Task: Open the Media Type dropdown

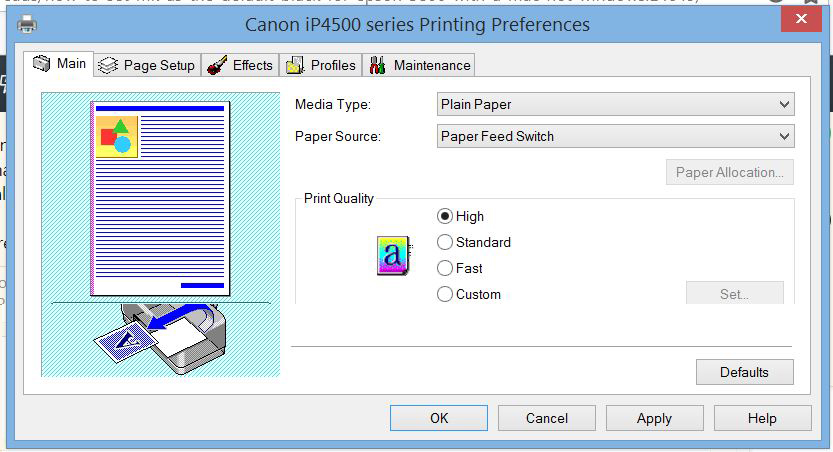Action: click(616, 104)
